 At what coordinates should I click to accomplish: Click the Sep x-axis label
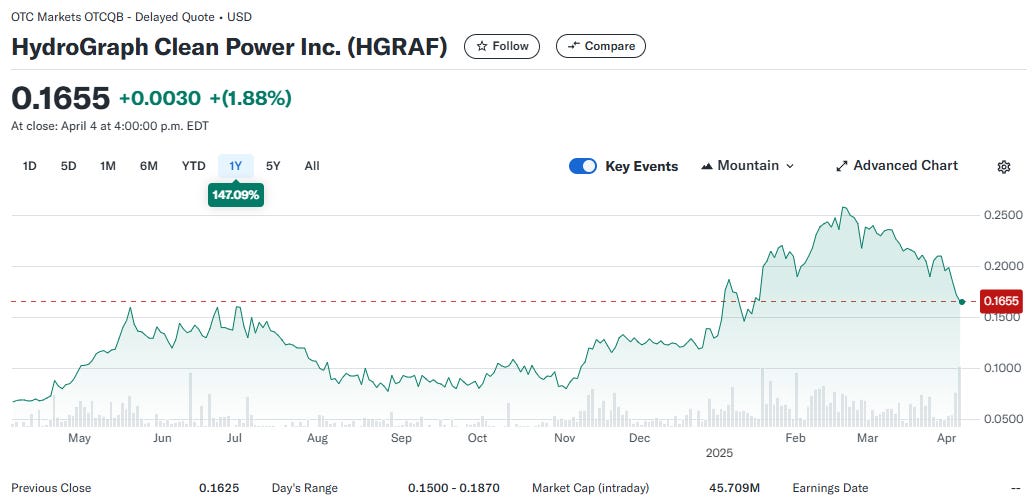[401, 439]
